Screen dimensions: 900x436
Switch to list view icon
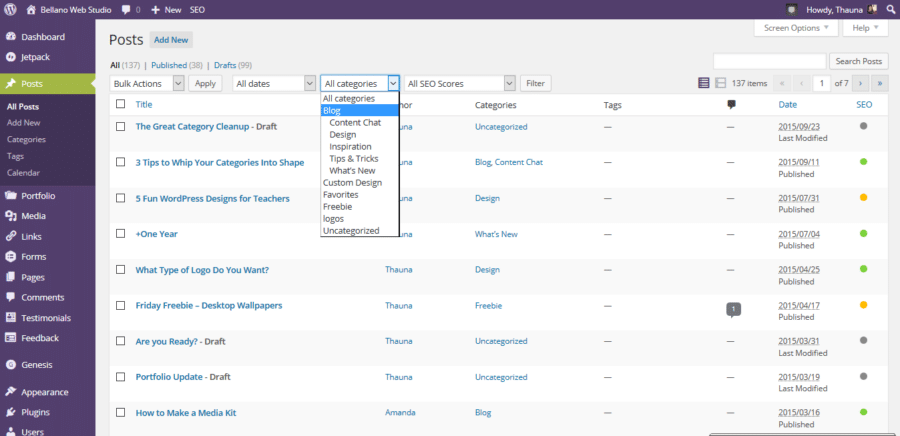704,83
